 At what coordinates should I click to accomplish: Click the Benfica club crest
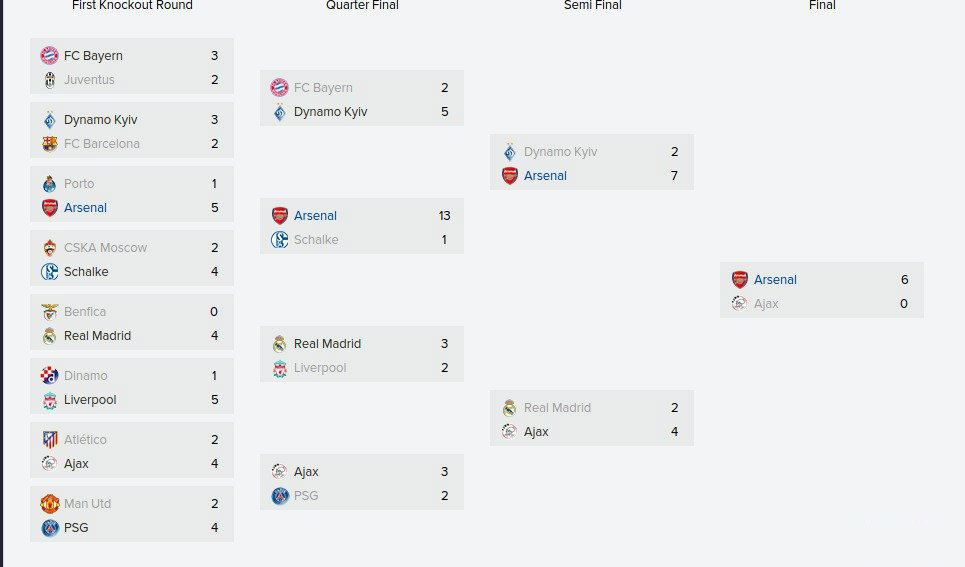(x=50, y=312)
